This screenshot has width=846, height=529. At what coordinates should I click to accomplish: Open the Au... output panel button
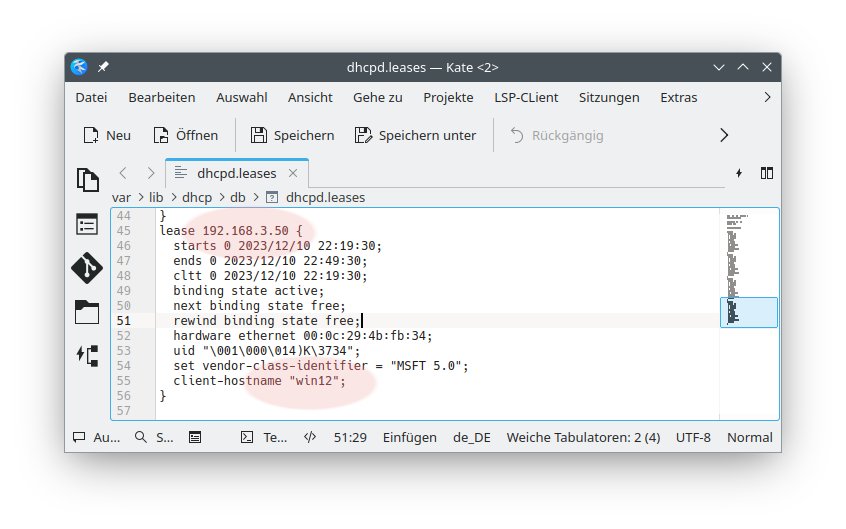click(x=97, y=437)
